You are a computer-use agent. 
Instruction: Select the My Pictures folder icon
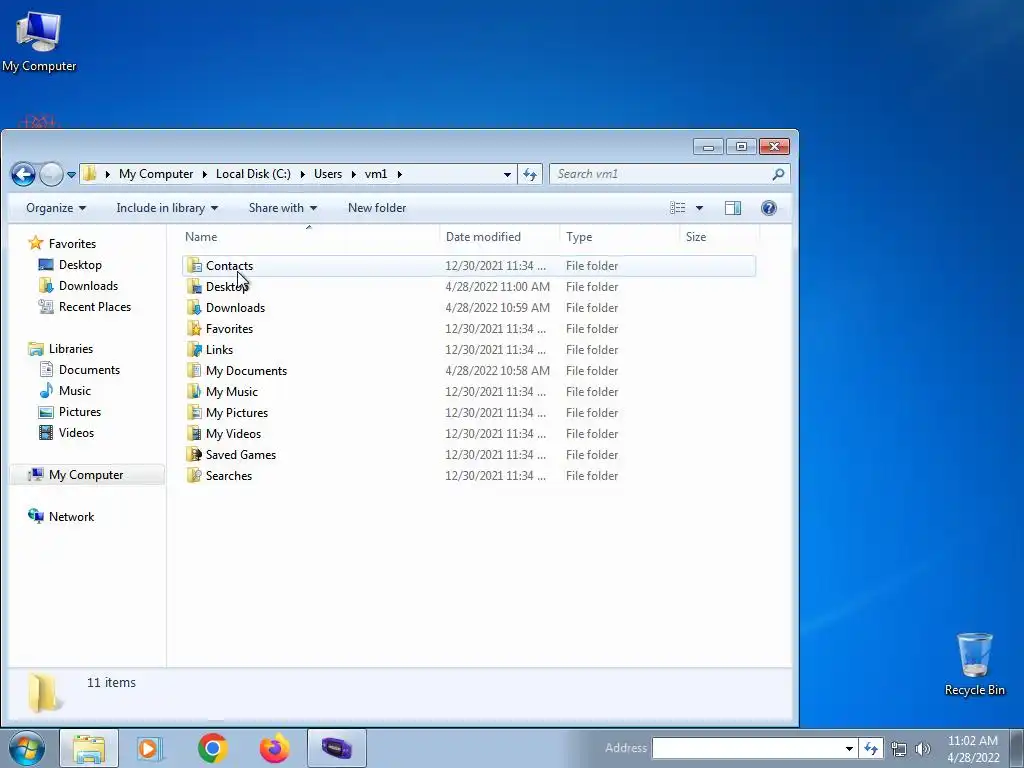[x=194, y=413]
